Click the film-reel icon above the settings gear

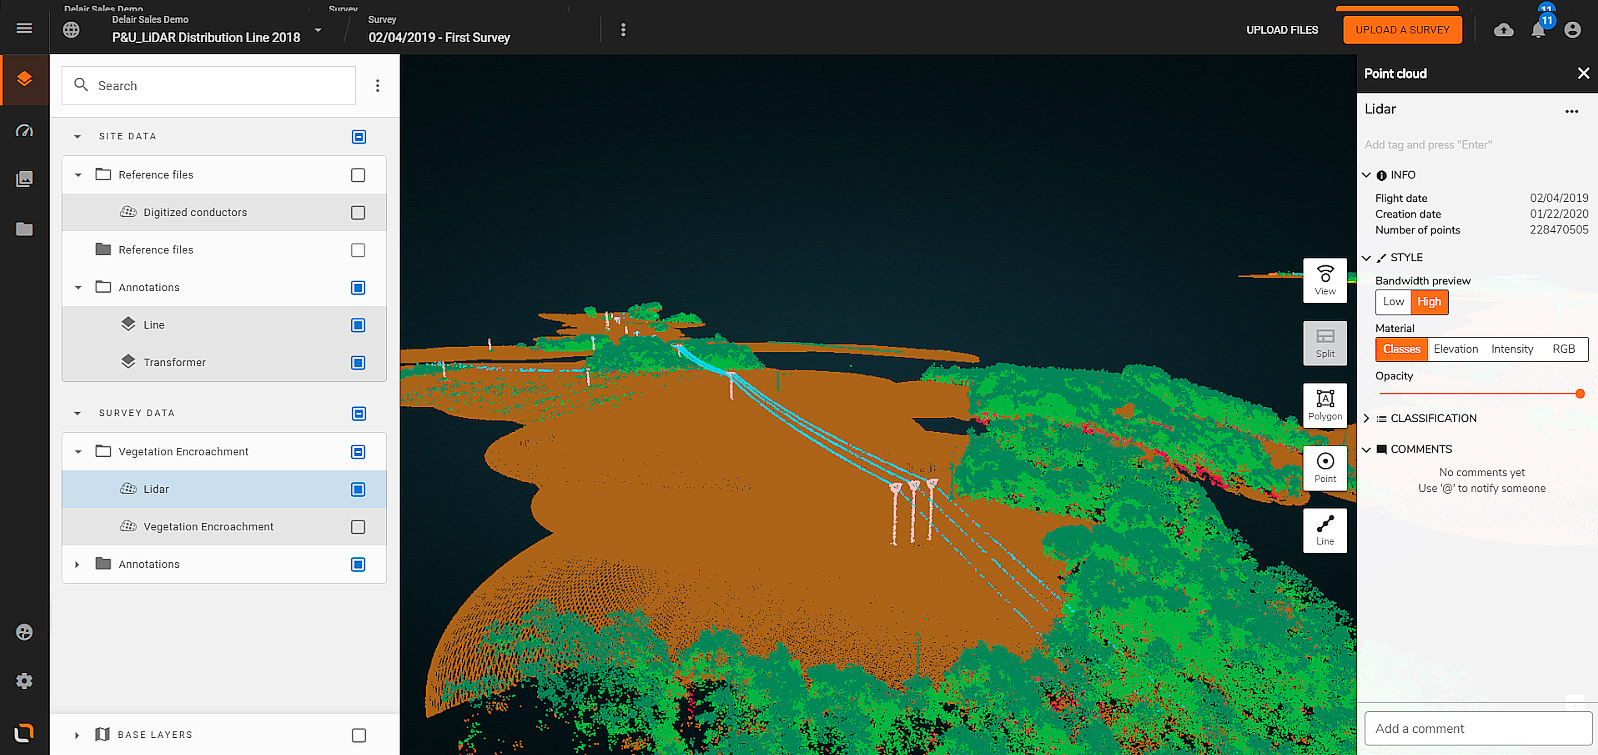24,632
